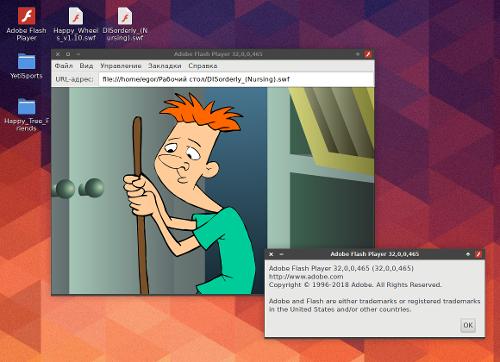Click the up-arrow icon in dialog title bar
The width and height of the screenshot is (500, 362).
pos(468,254)
